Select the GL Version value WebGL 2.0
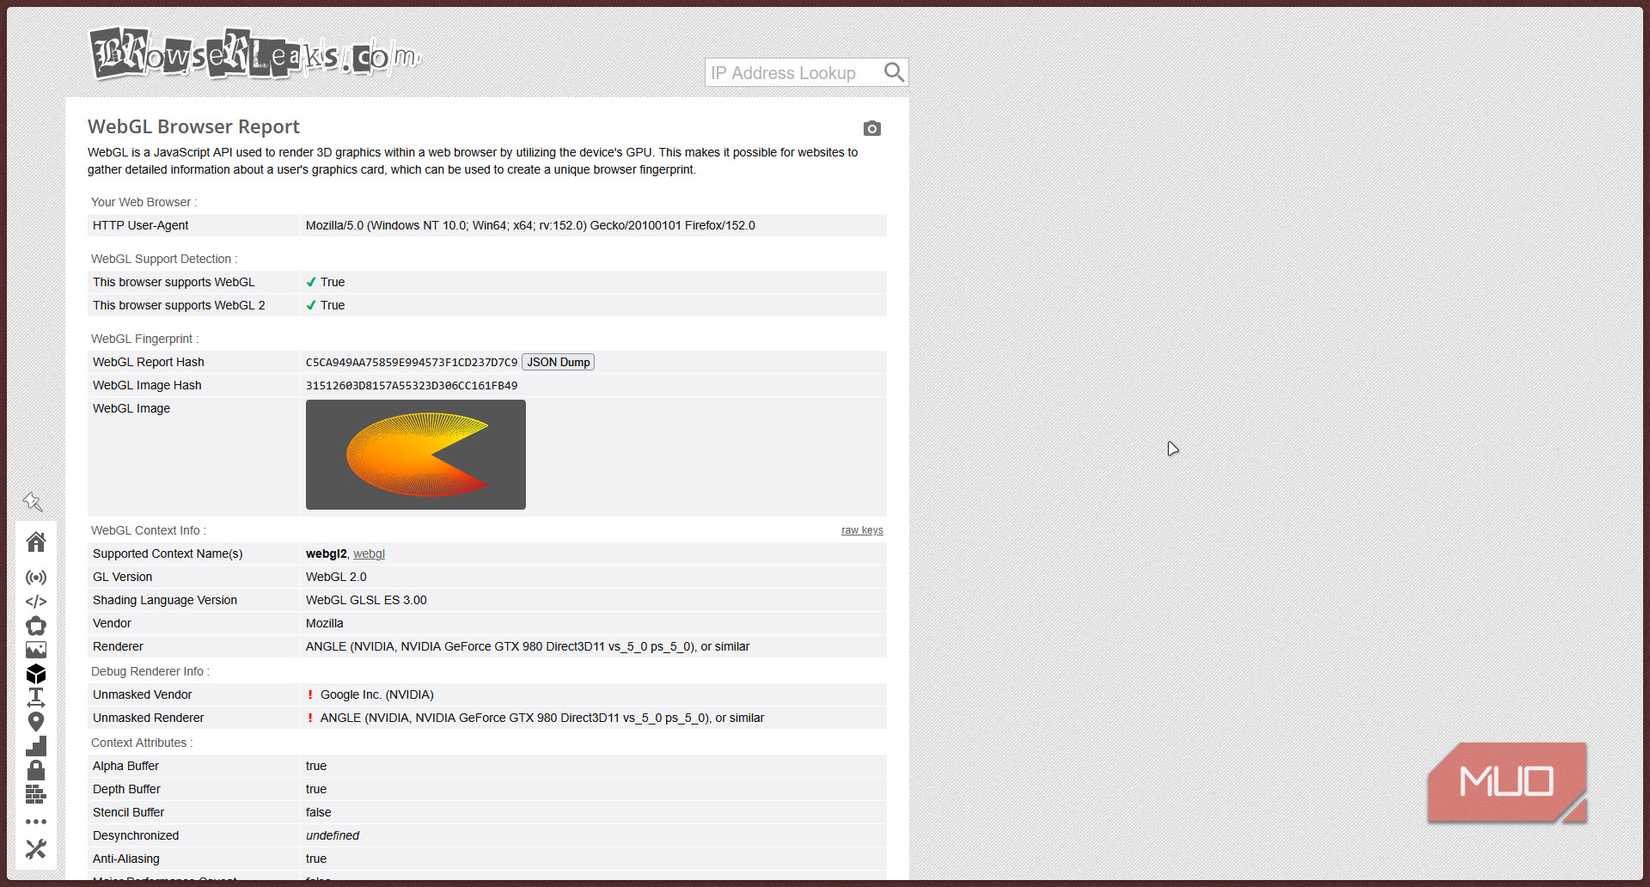 [336, 577]
